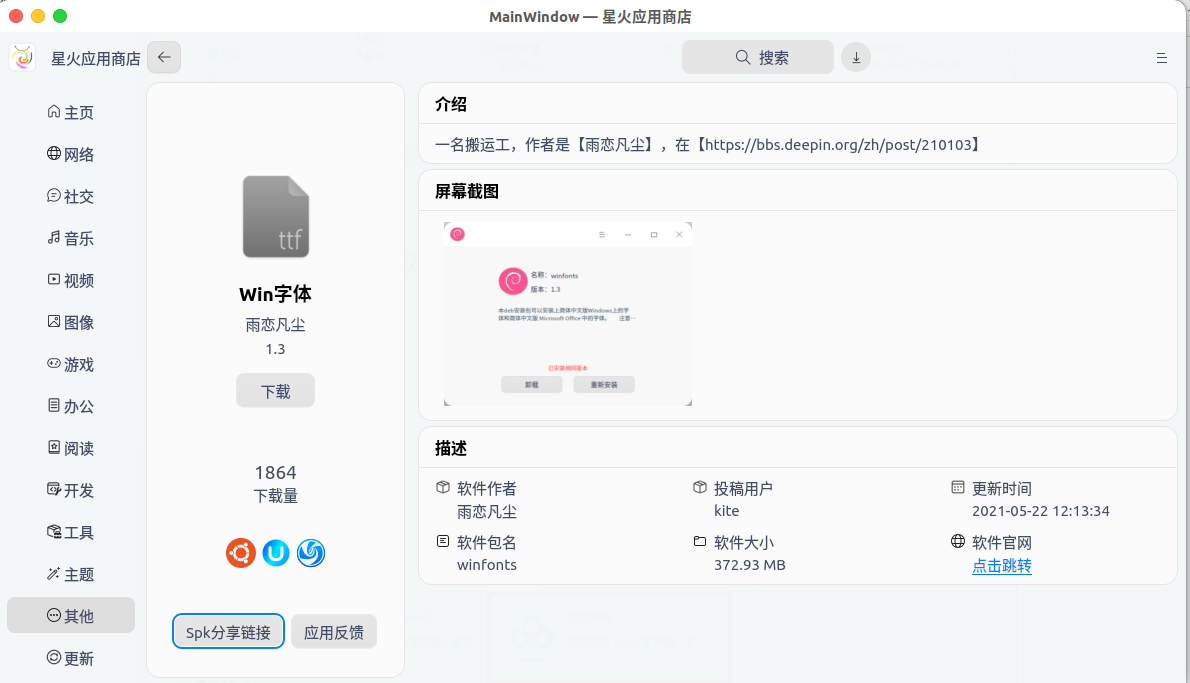This screenshot has height=683, width=1190.
Task: Go to the 社交 social category
Action: (x=70, y=197)
